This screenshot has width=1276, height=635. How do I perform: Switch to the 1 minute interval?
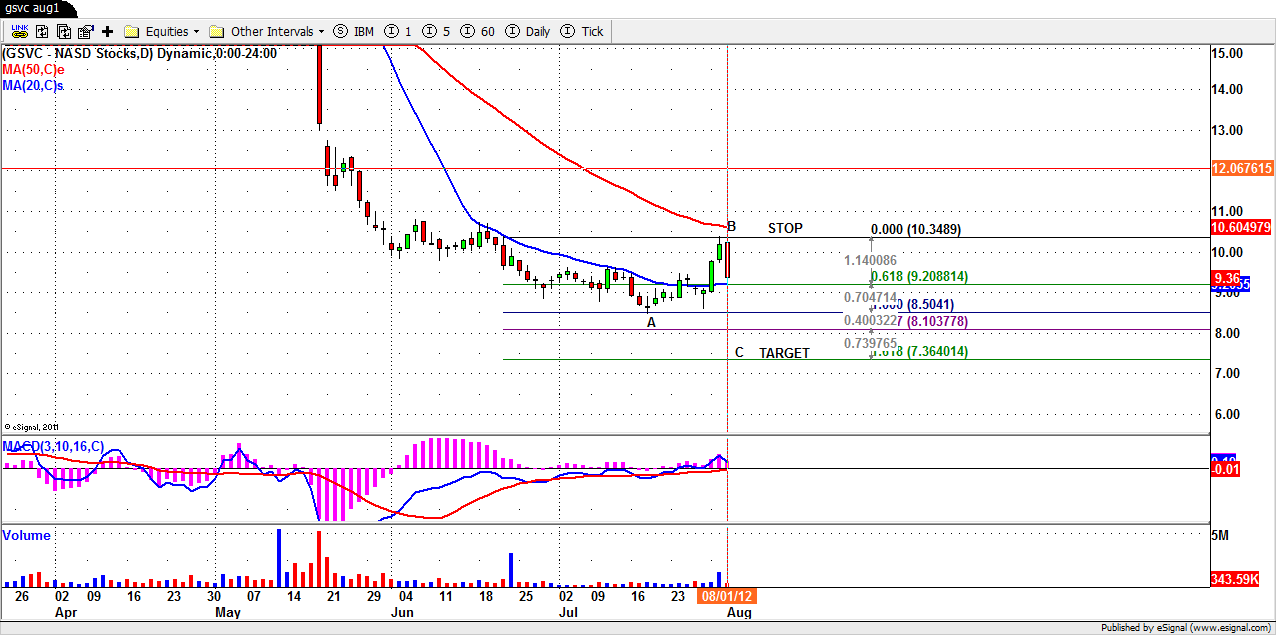(x=399, y=32)
